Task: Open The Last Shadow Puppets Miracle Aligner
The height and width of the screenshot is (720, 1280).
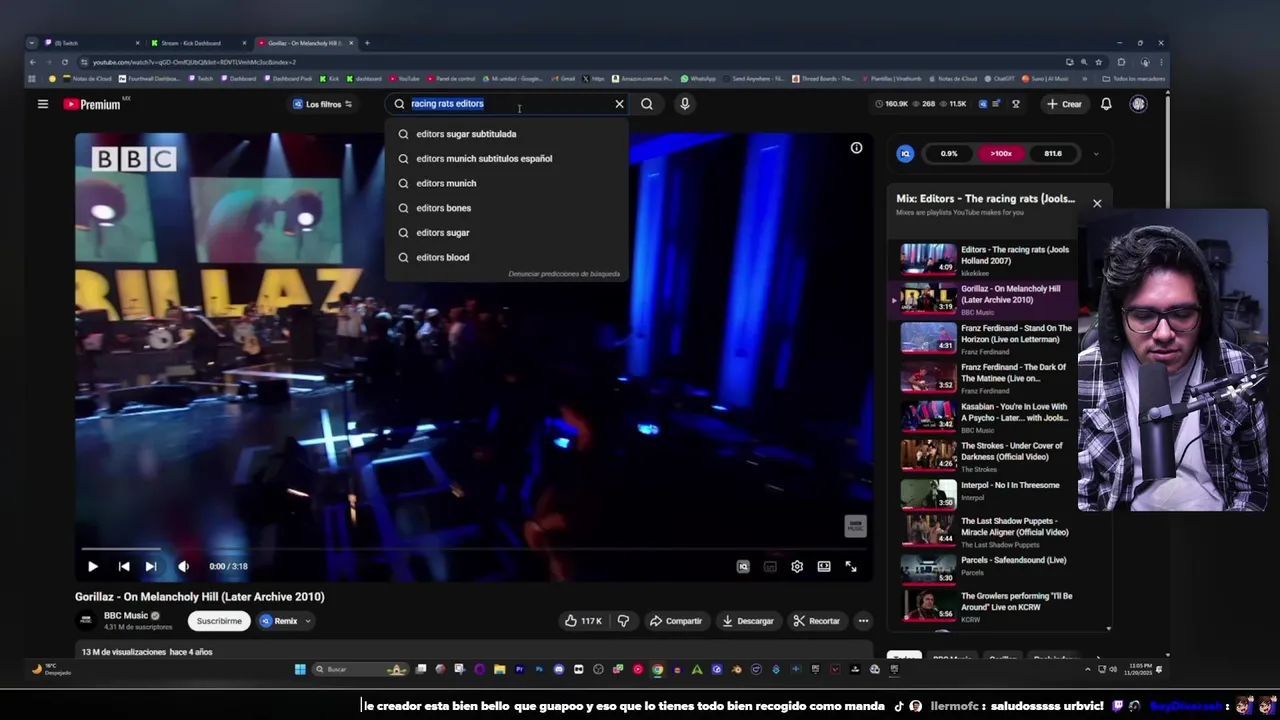Action: point(986,530)
